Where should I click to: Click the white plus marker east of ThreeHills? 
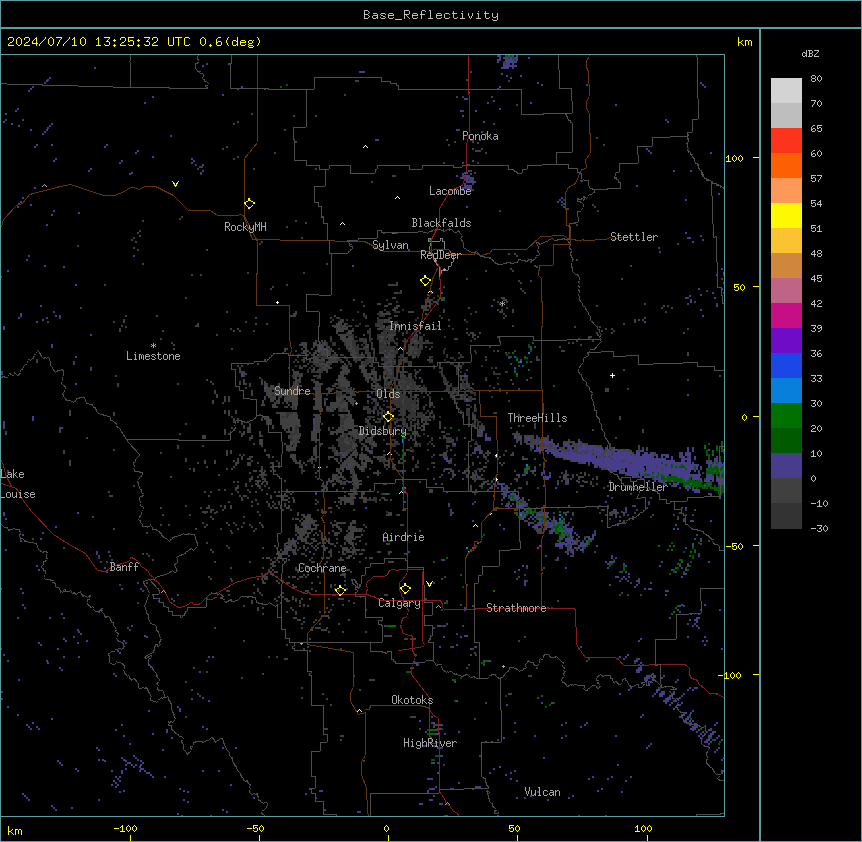[612, 375]
